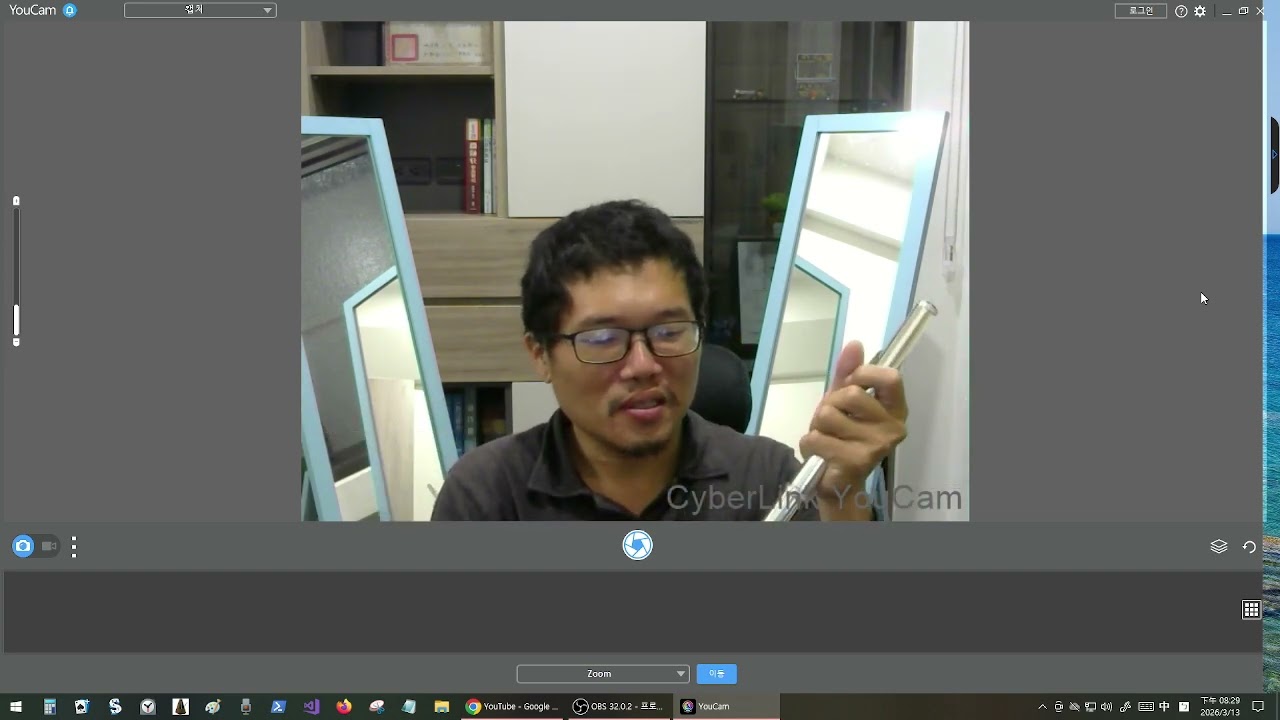Screen dimensions: 1280x720
Task: Click the webcam preview image
Action: [635, 271]
